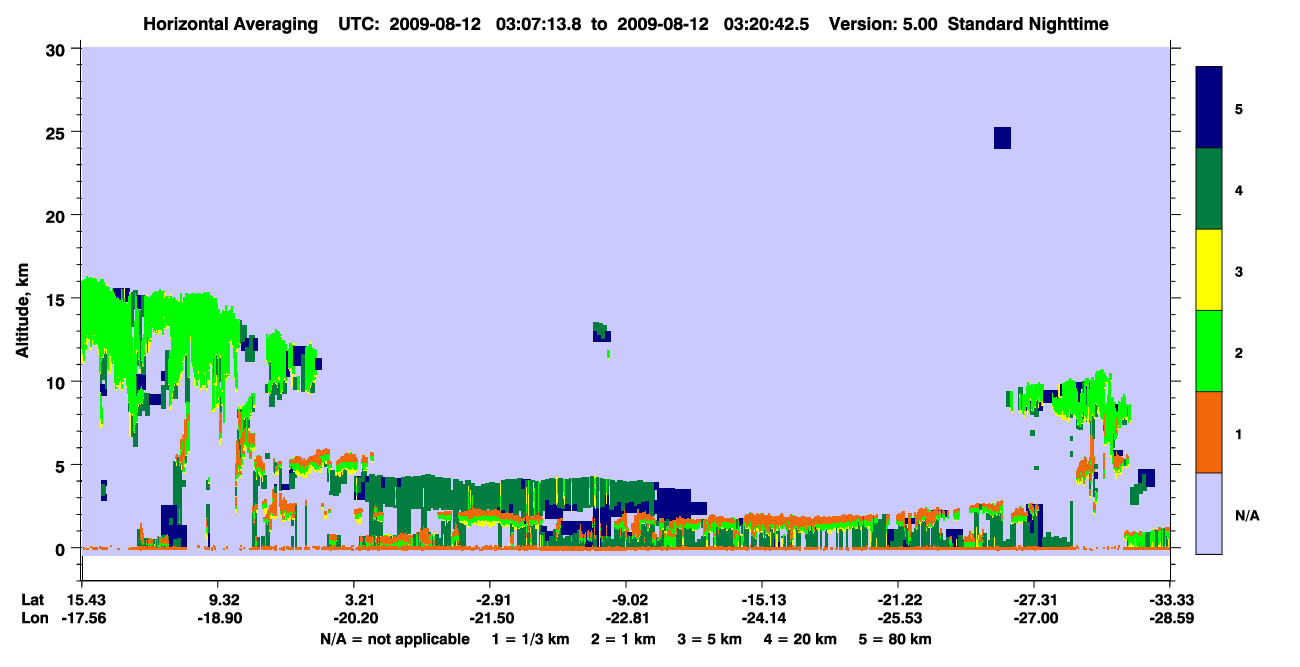Screen dimensions: 1300x667
Task: Click the isolated dark blue block near 25 km
Action: [1002, 138]
